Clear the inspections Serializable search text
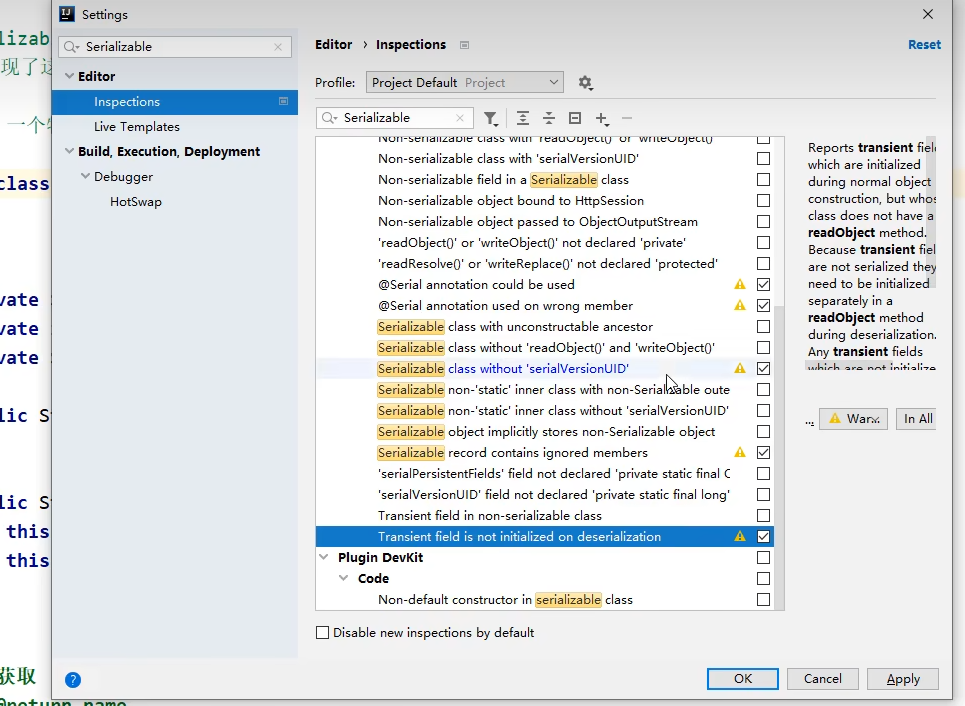 460,118
